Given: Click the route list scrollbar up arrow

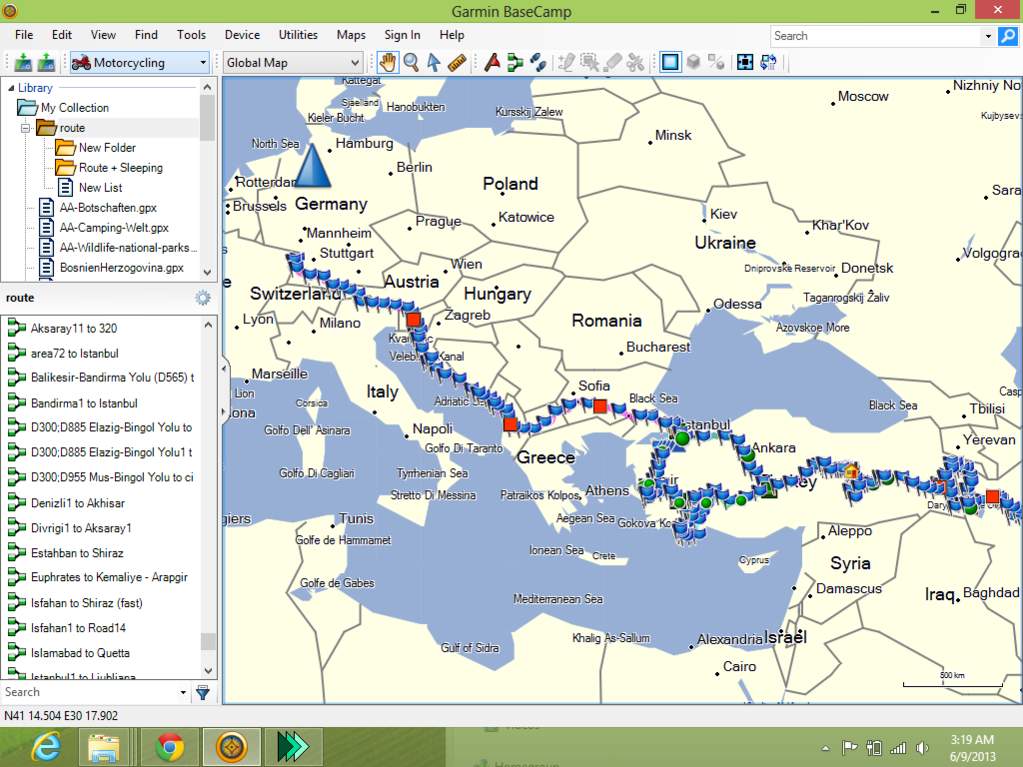Looking at the screenshot, I should (208, 325).
